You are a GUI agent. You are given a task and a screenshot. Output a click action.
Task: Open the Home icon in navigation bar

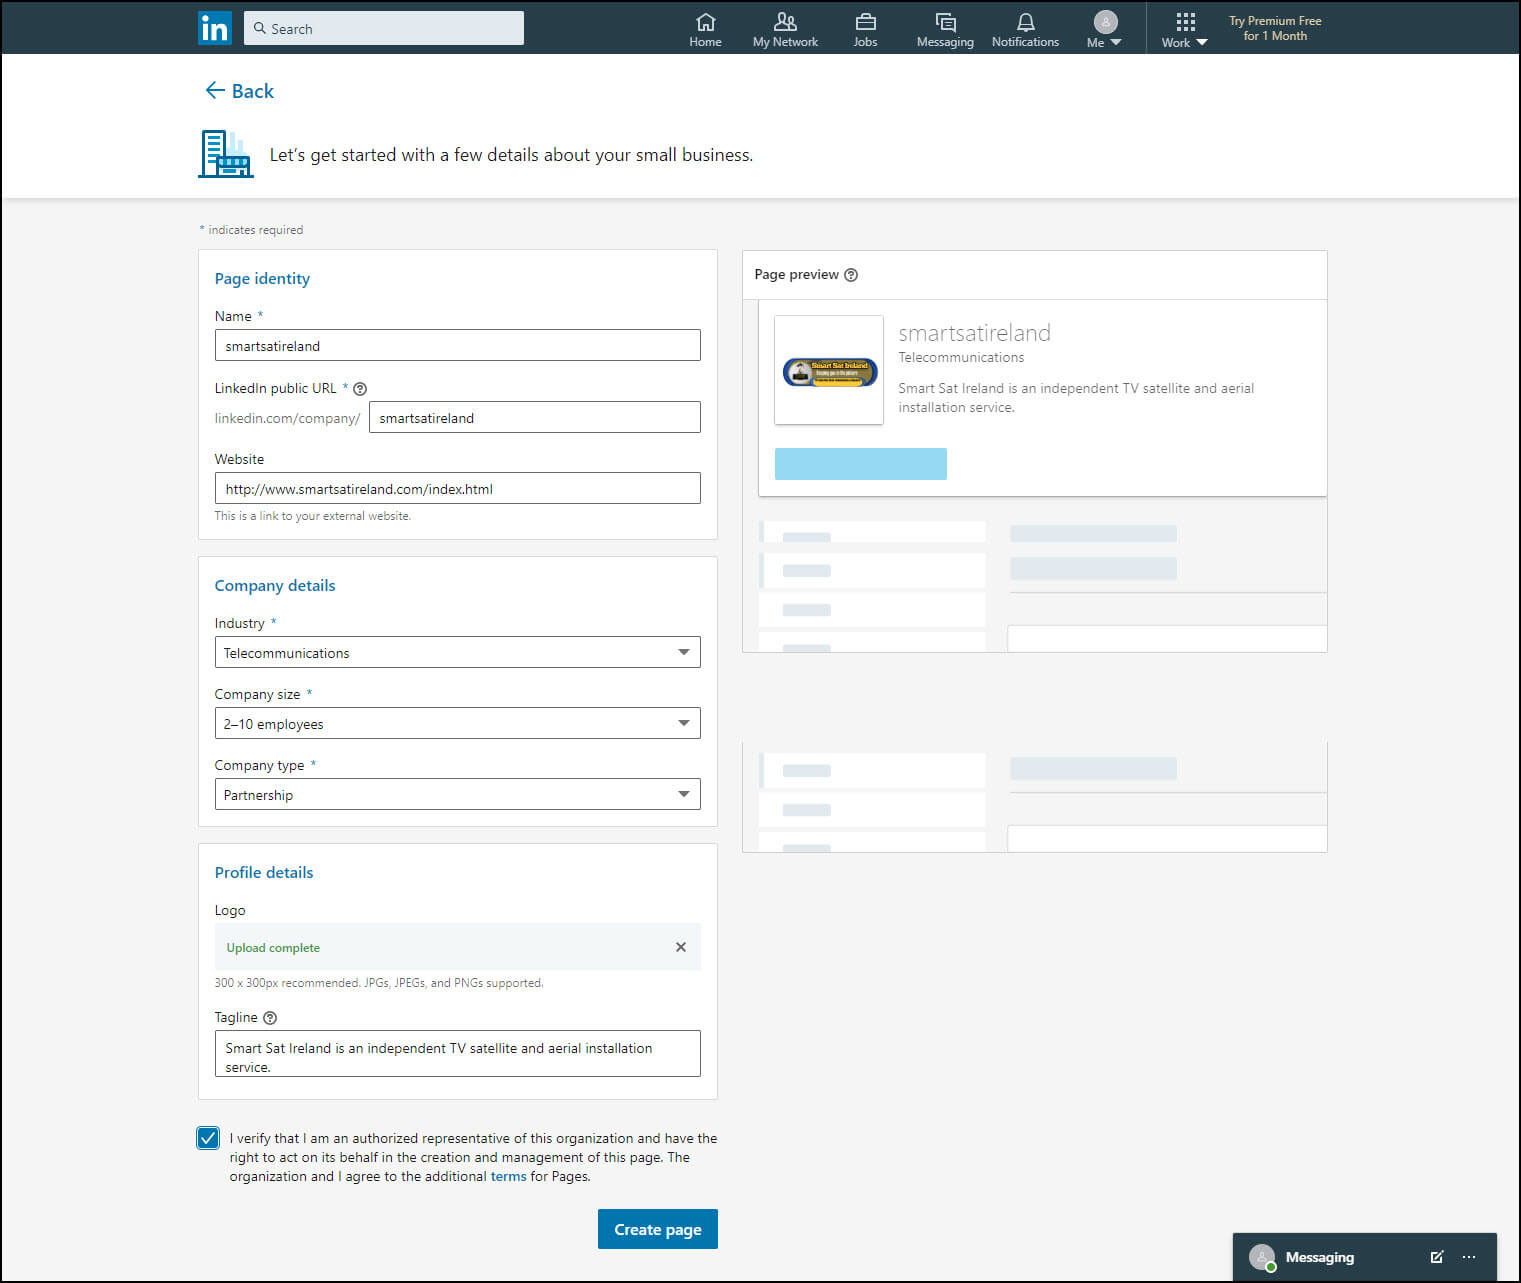705,30
